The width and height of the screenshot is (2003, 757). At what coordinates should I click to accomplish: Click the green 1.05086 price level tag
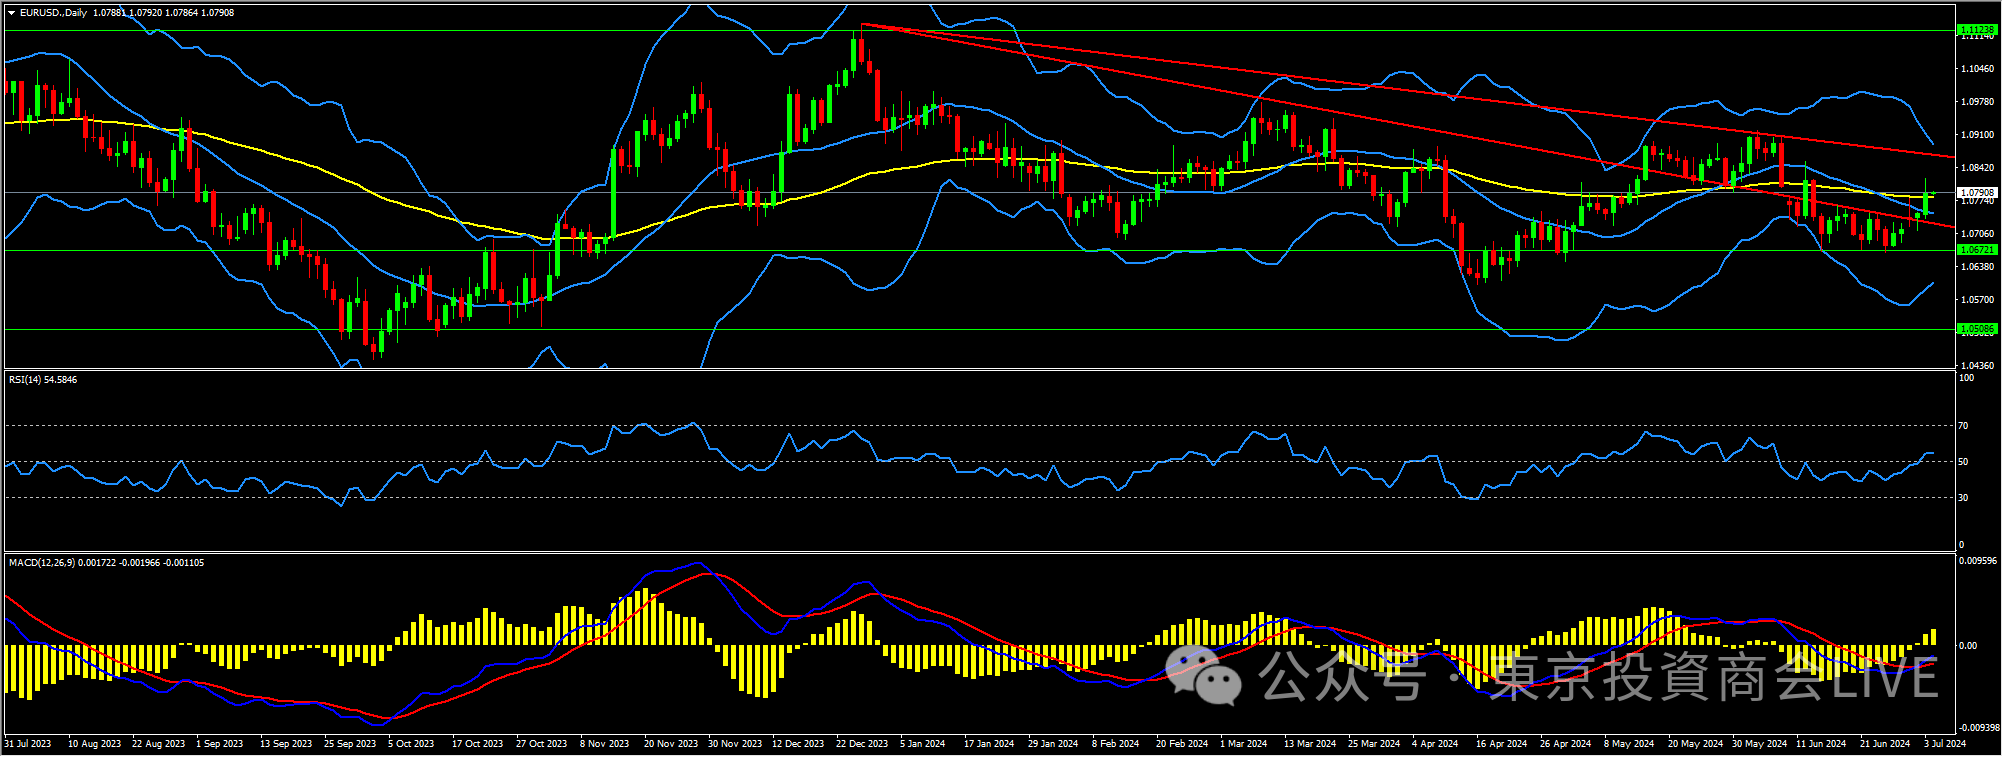[x=1977, y=329]
